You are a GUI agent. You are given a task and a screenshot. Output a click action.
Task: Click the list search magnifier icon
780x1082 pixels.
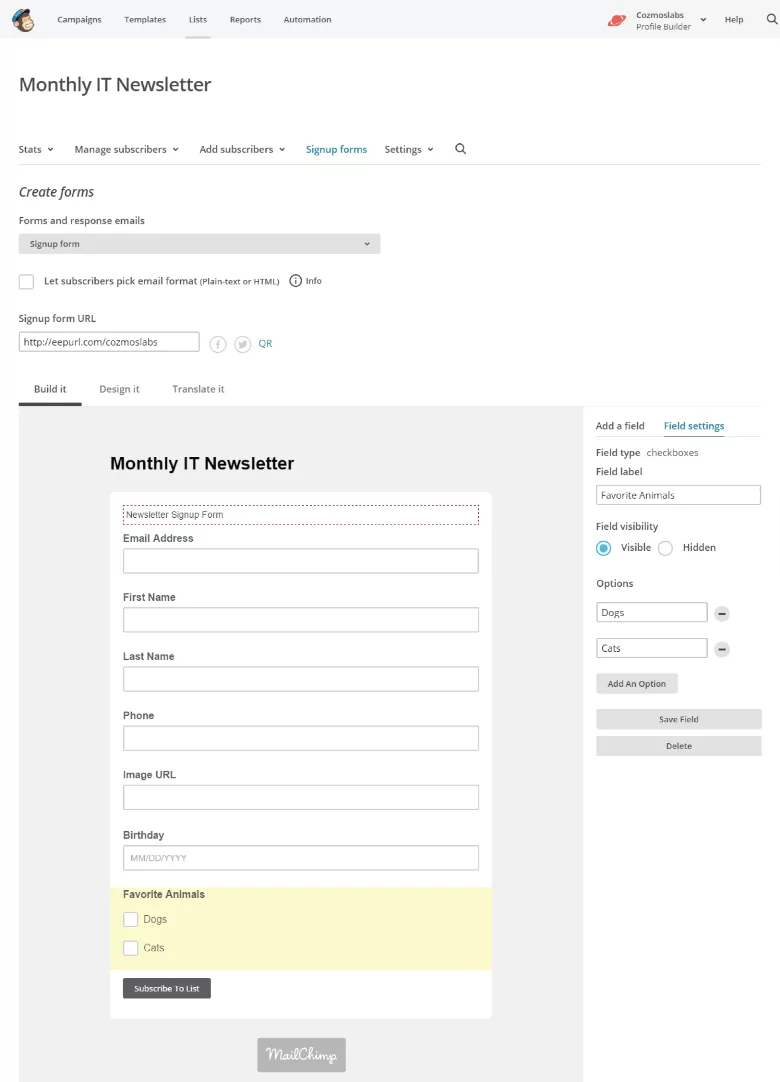(460, 149)
